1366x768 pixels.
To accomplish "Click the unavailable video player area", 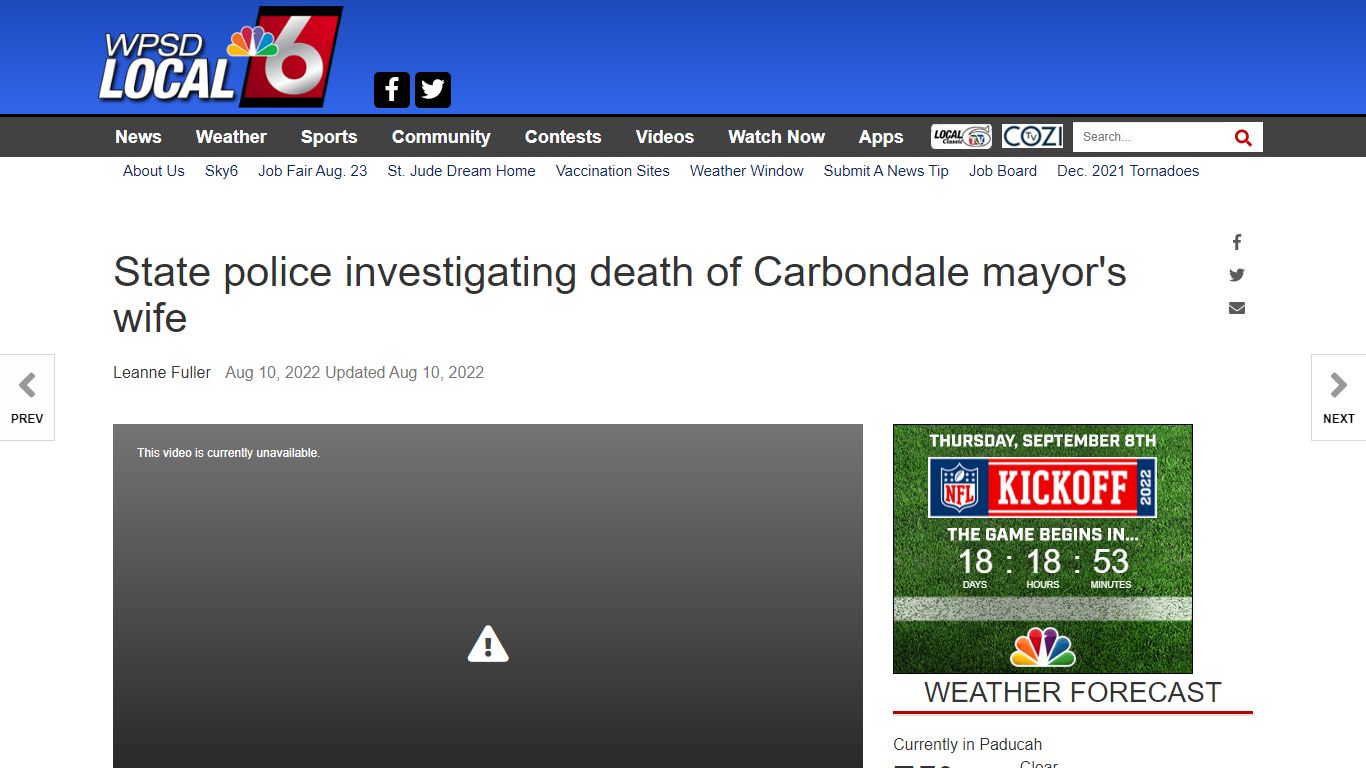I will [x=488, y=596].
